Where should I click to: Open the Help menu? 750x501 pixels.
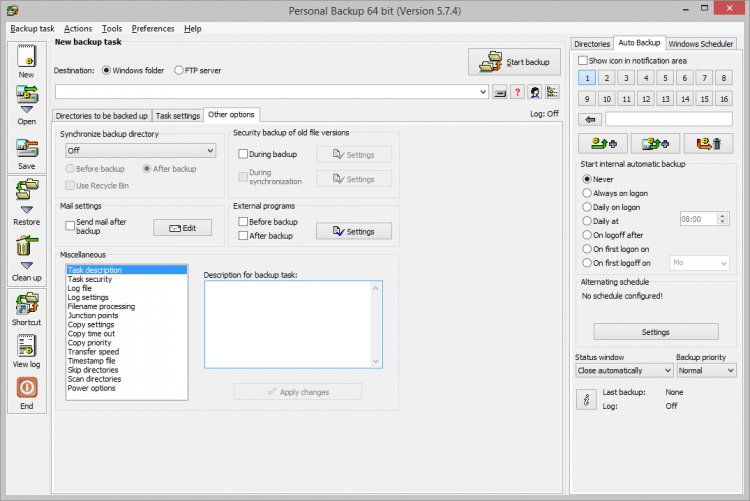[x=193, y=29]
